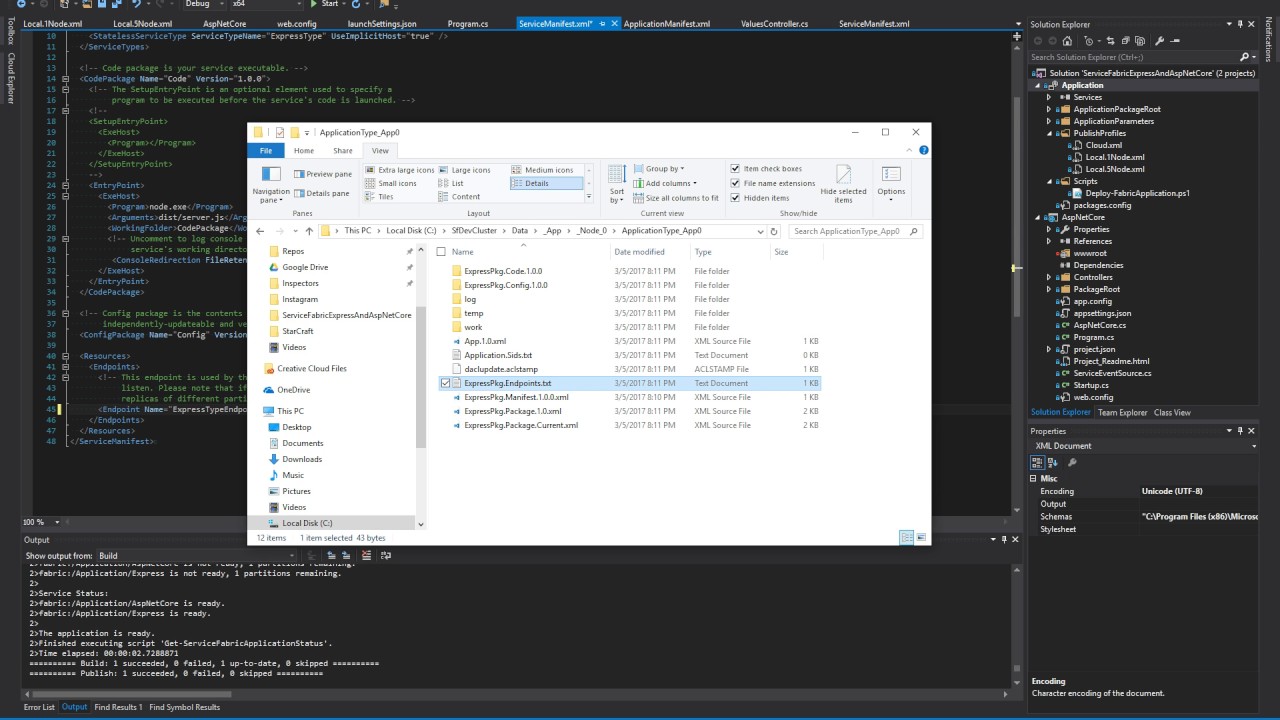The image size is (1280, 720).
Task: Open Home tab in Explorer ribbon
Action: [x=304, y=150]
